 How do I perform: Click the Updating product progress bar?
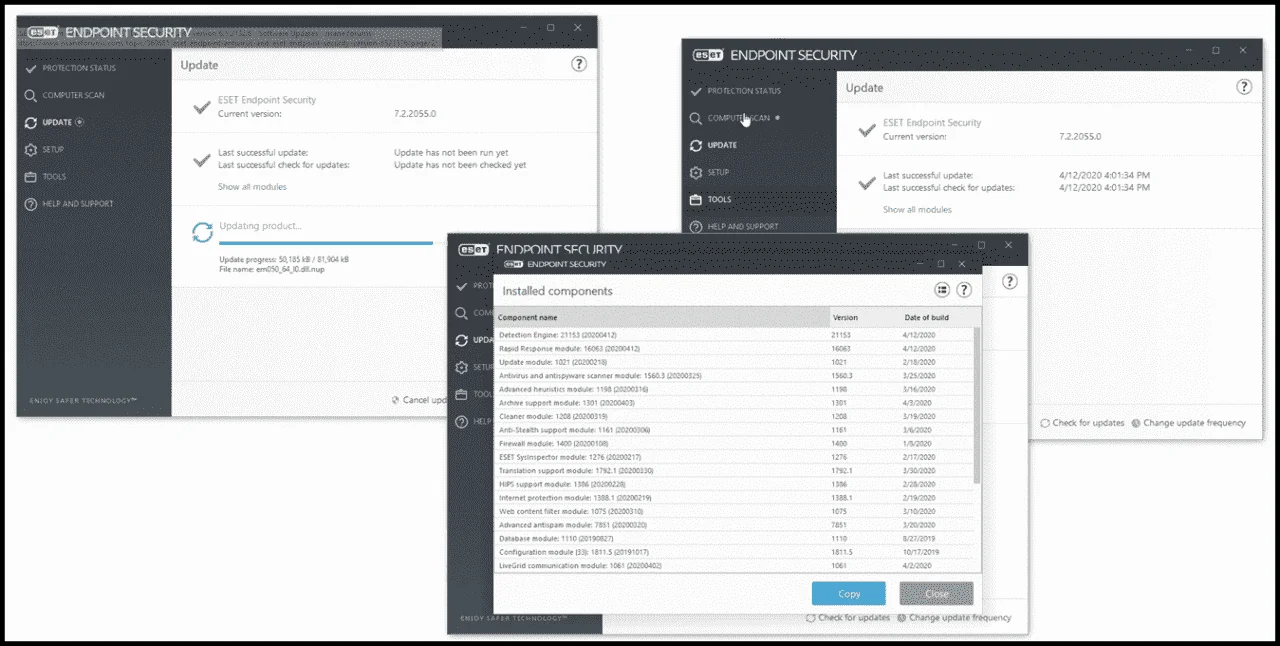326,242
